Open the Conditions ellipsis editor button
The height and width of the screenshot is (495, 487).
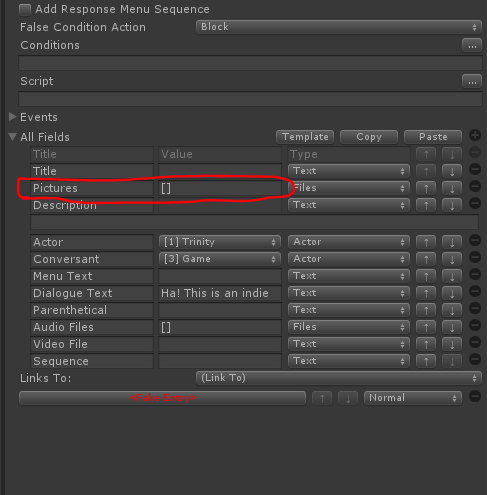(472, 45)
